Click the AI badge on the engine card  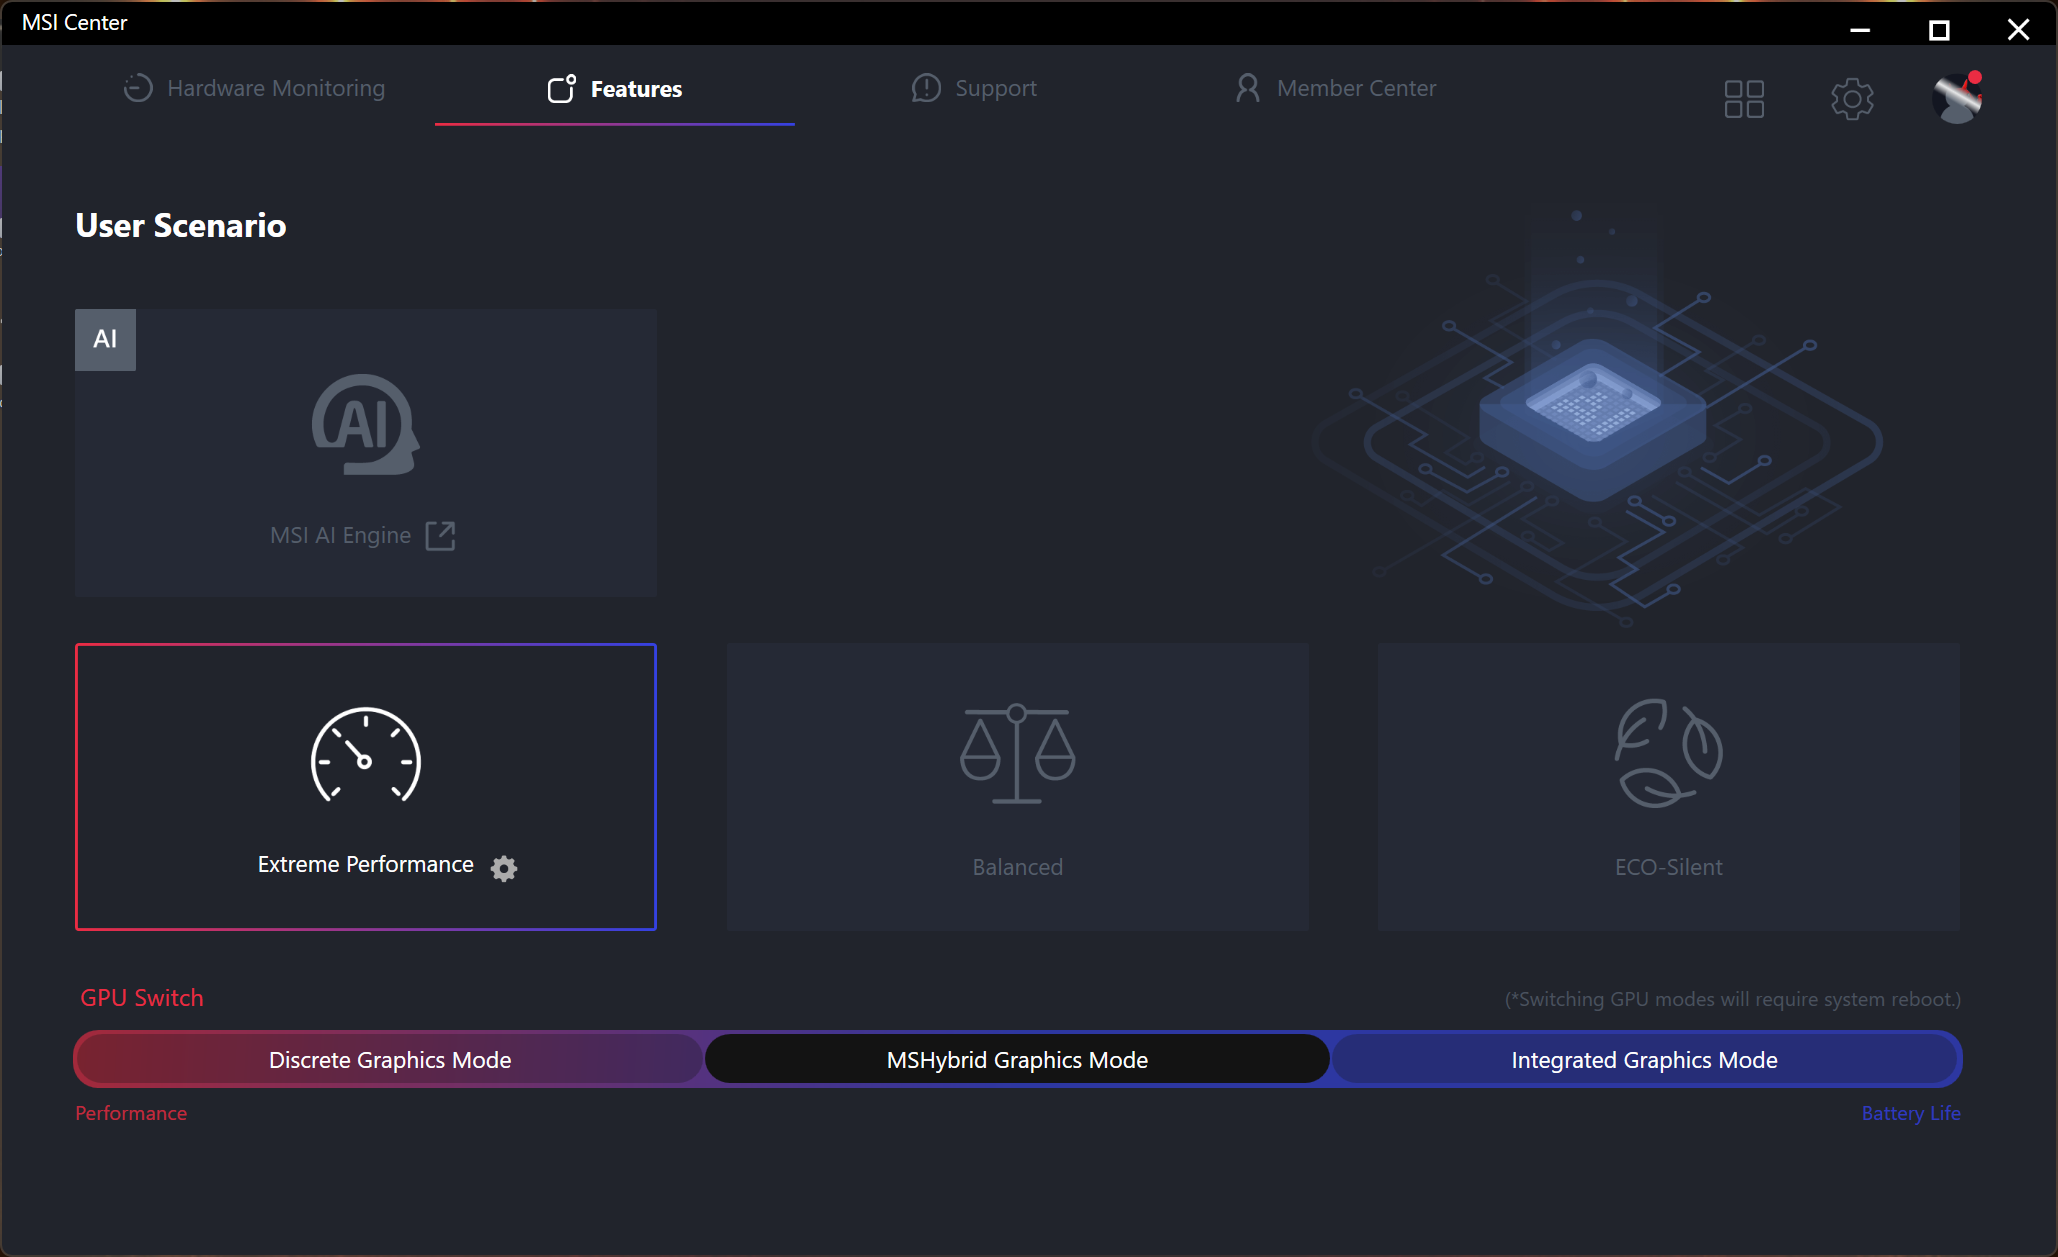coord(105,340)
